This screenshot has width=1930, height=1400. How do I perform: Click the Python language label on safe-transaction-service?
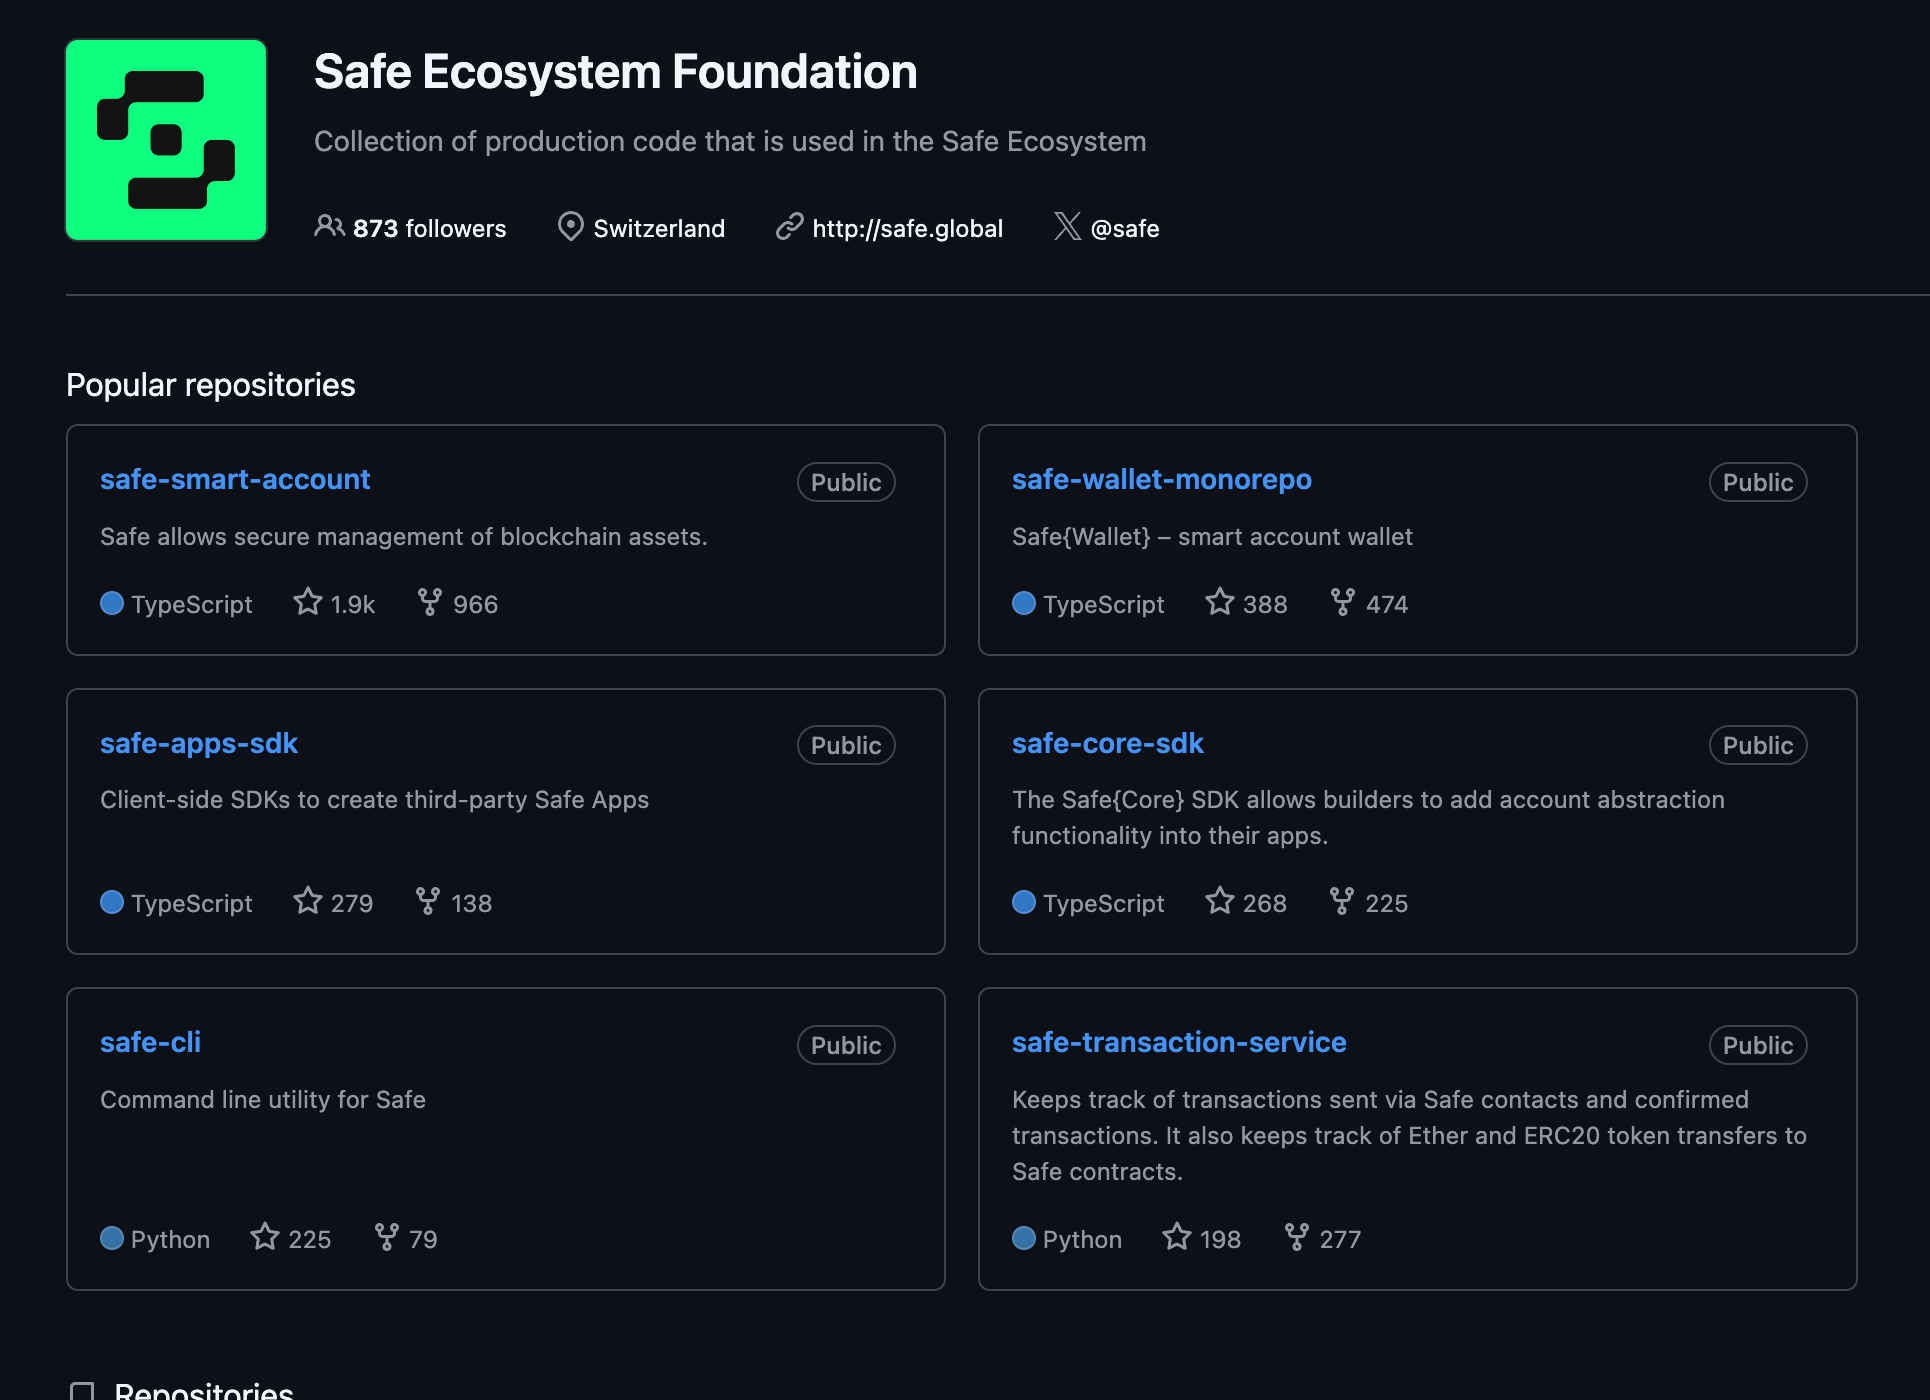1082,1239
